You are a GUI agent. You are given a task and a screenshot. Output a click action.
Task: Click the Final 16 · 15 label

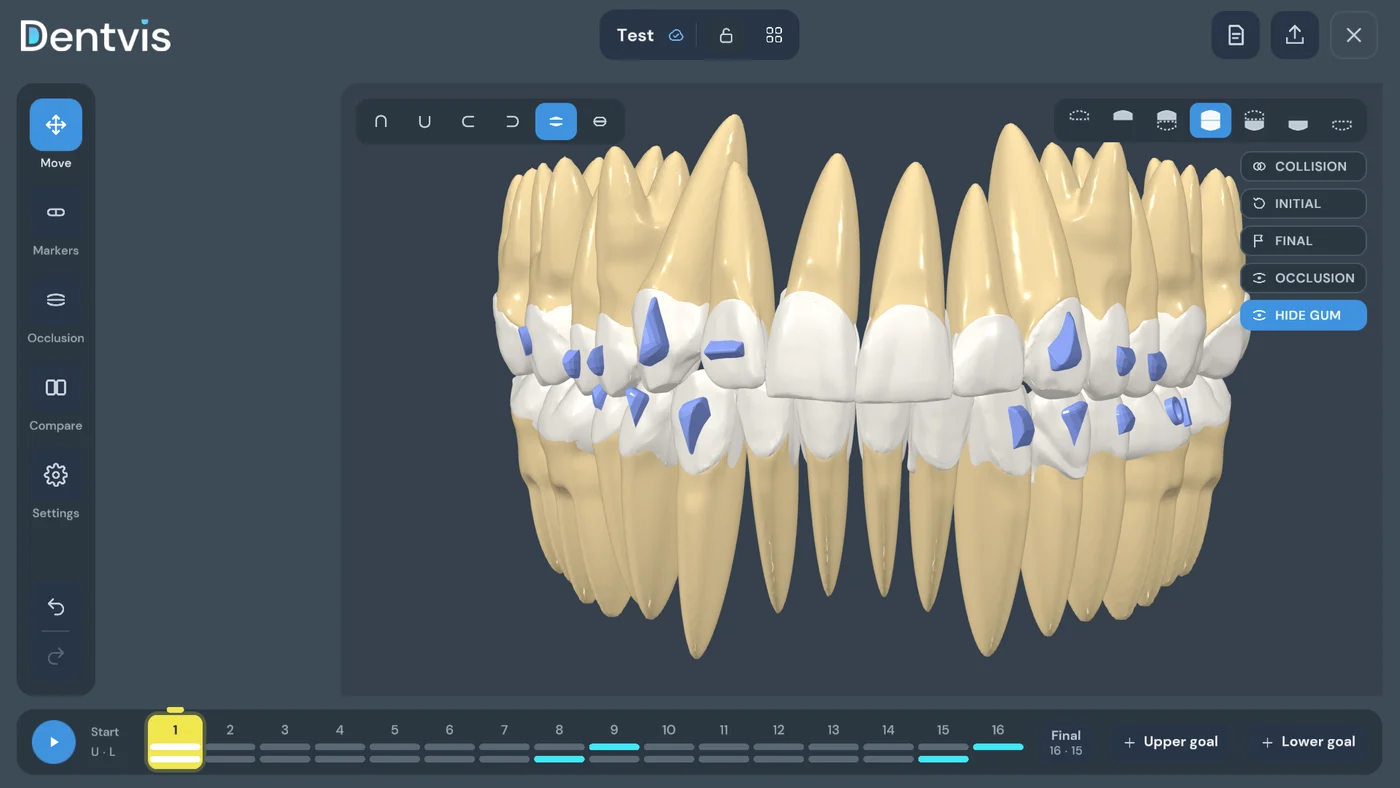1066,742
